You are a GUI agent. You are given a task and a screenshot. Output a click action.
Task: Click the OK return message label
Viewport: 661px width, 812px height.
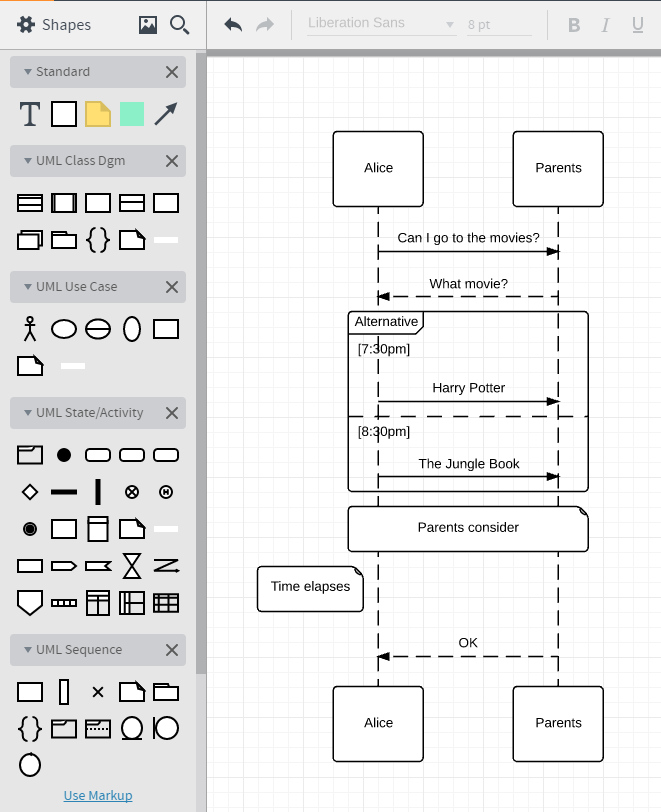click(468, 643)
